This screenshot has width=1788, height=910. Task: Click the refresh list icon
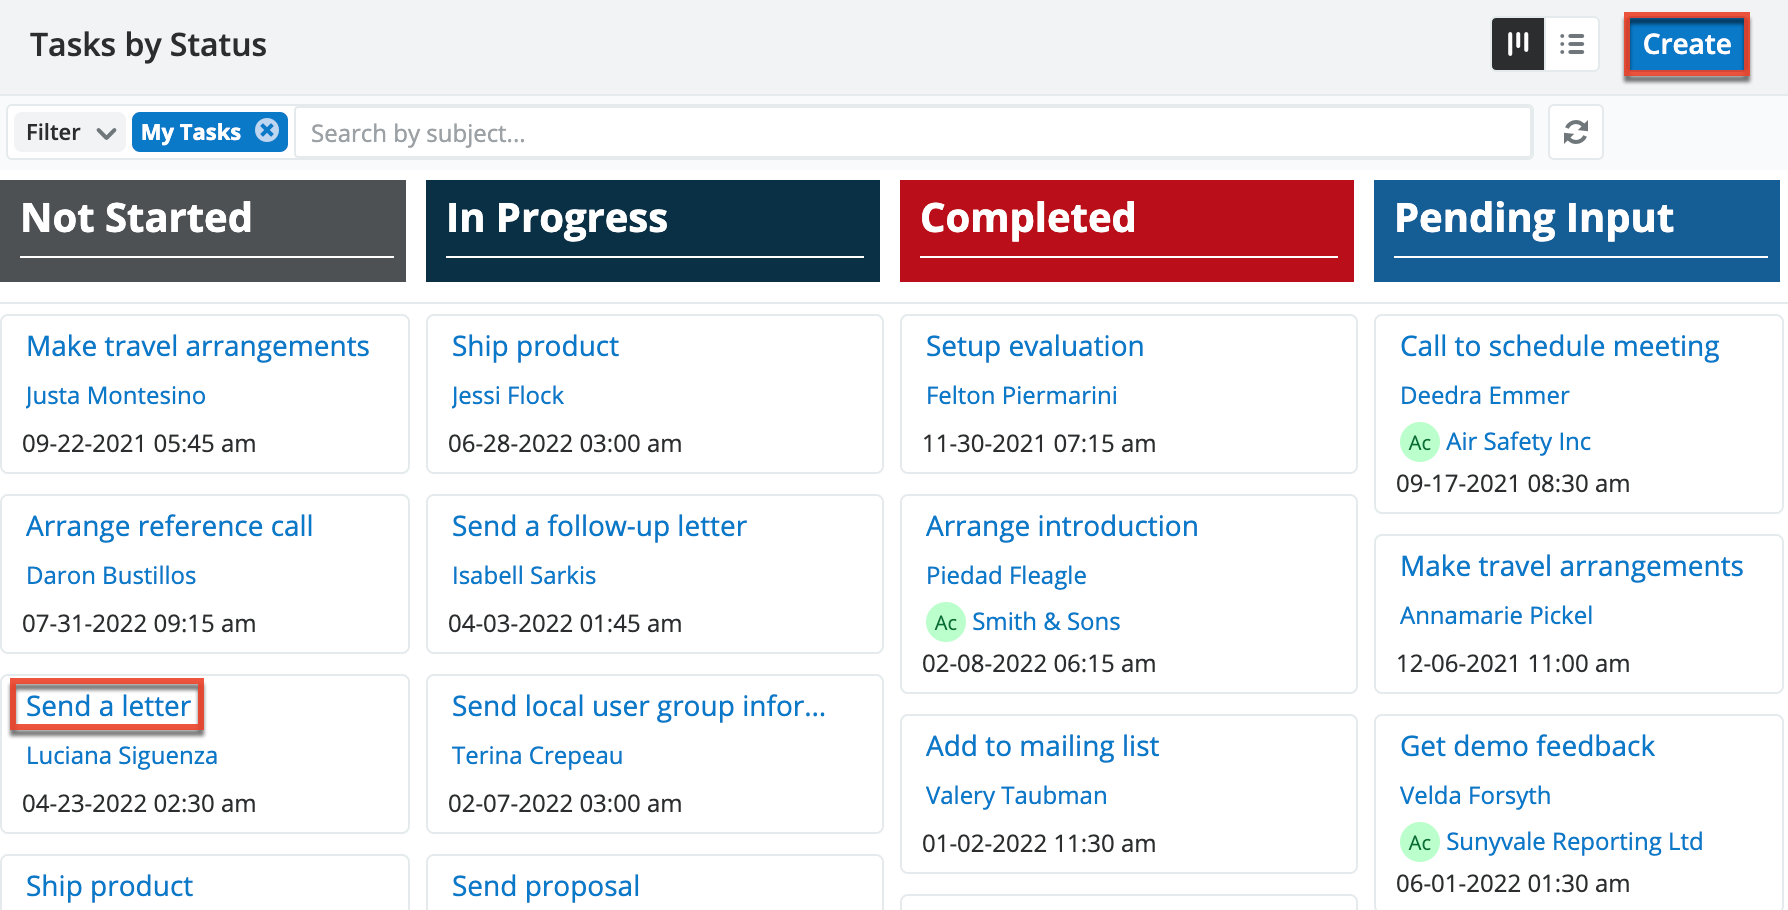pyautogui.click(x=1575, y=132)
